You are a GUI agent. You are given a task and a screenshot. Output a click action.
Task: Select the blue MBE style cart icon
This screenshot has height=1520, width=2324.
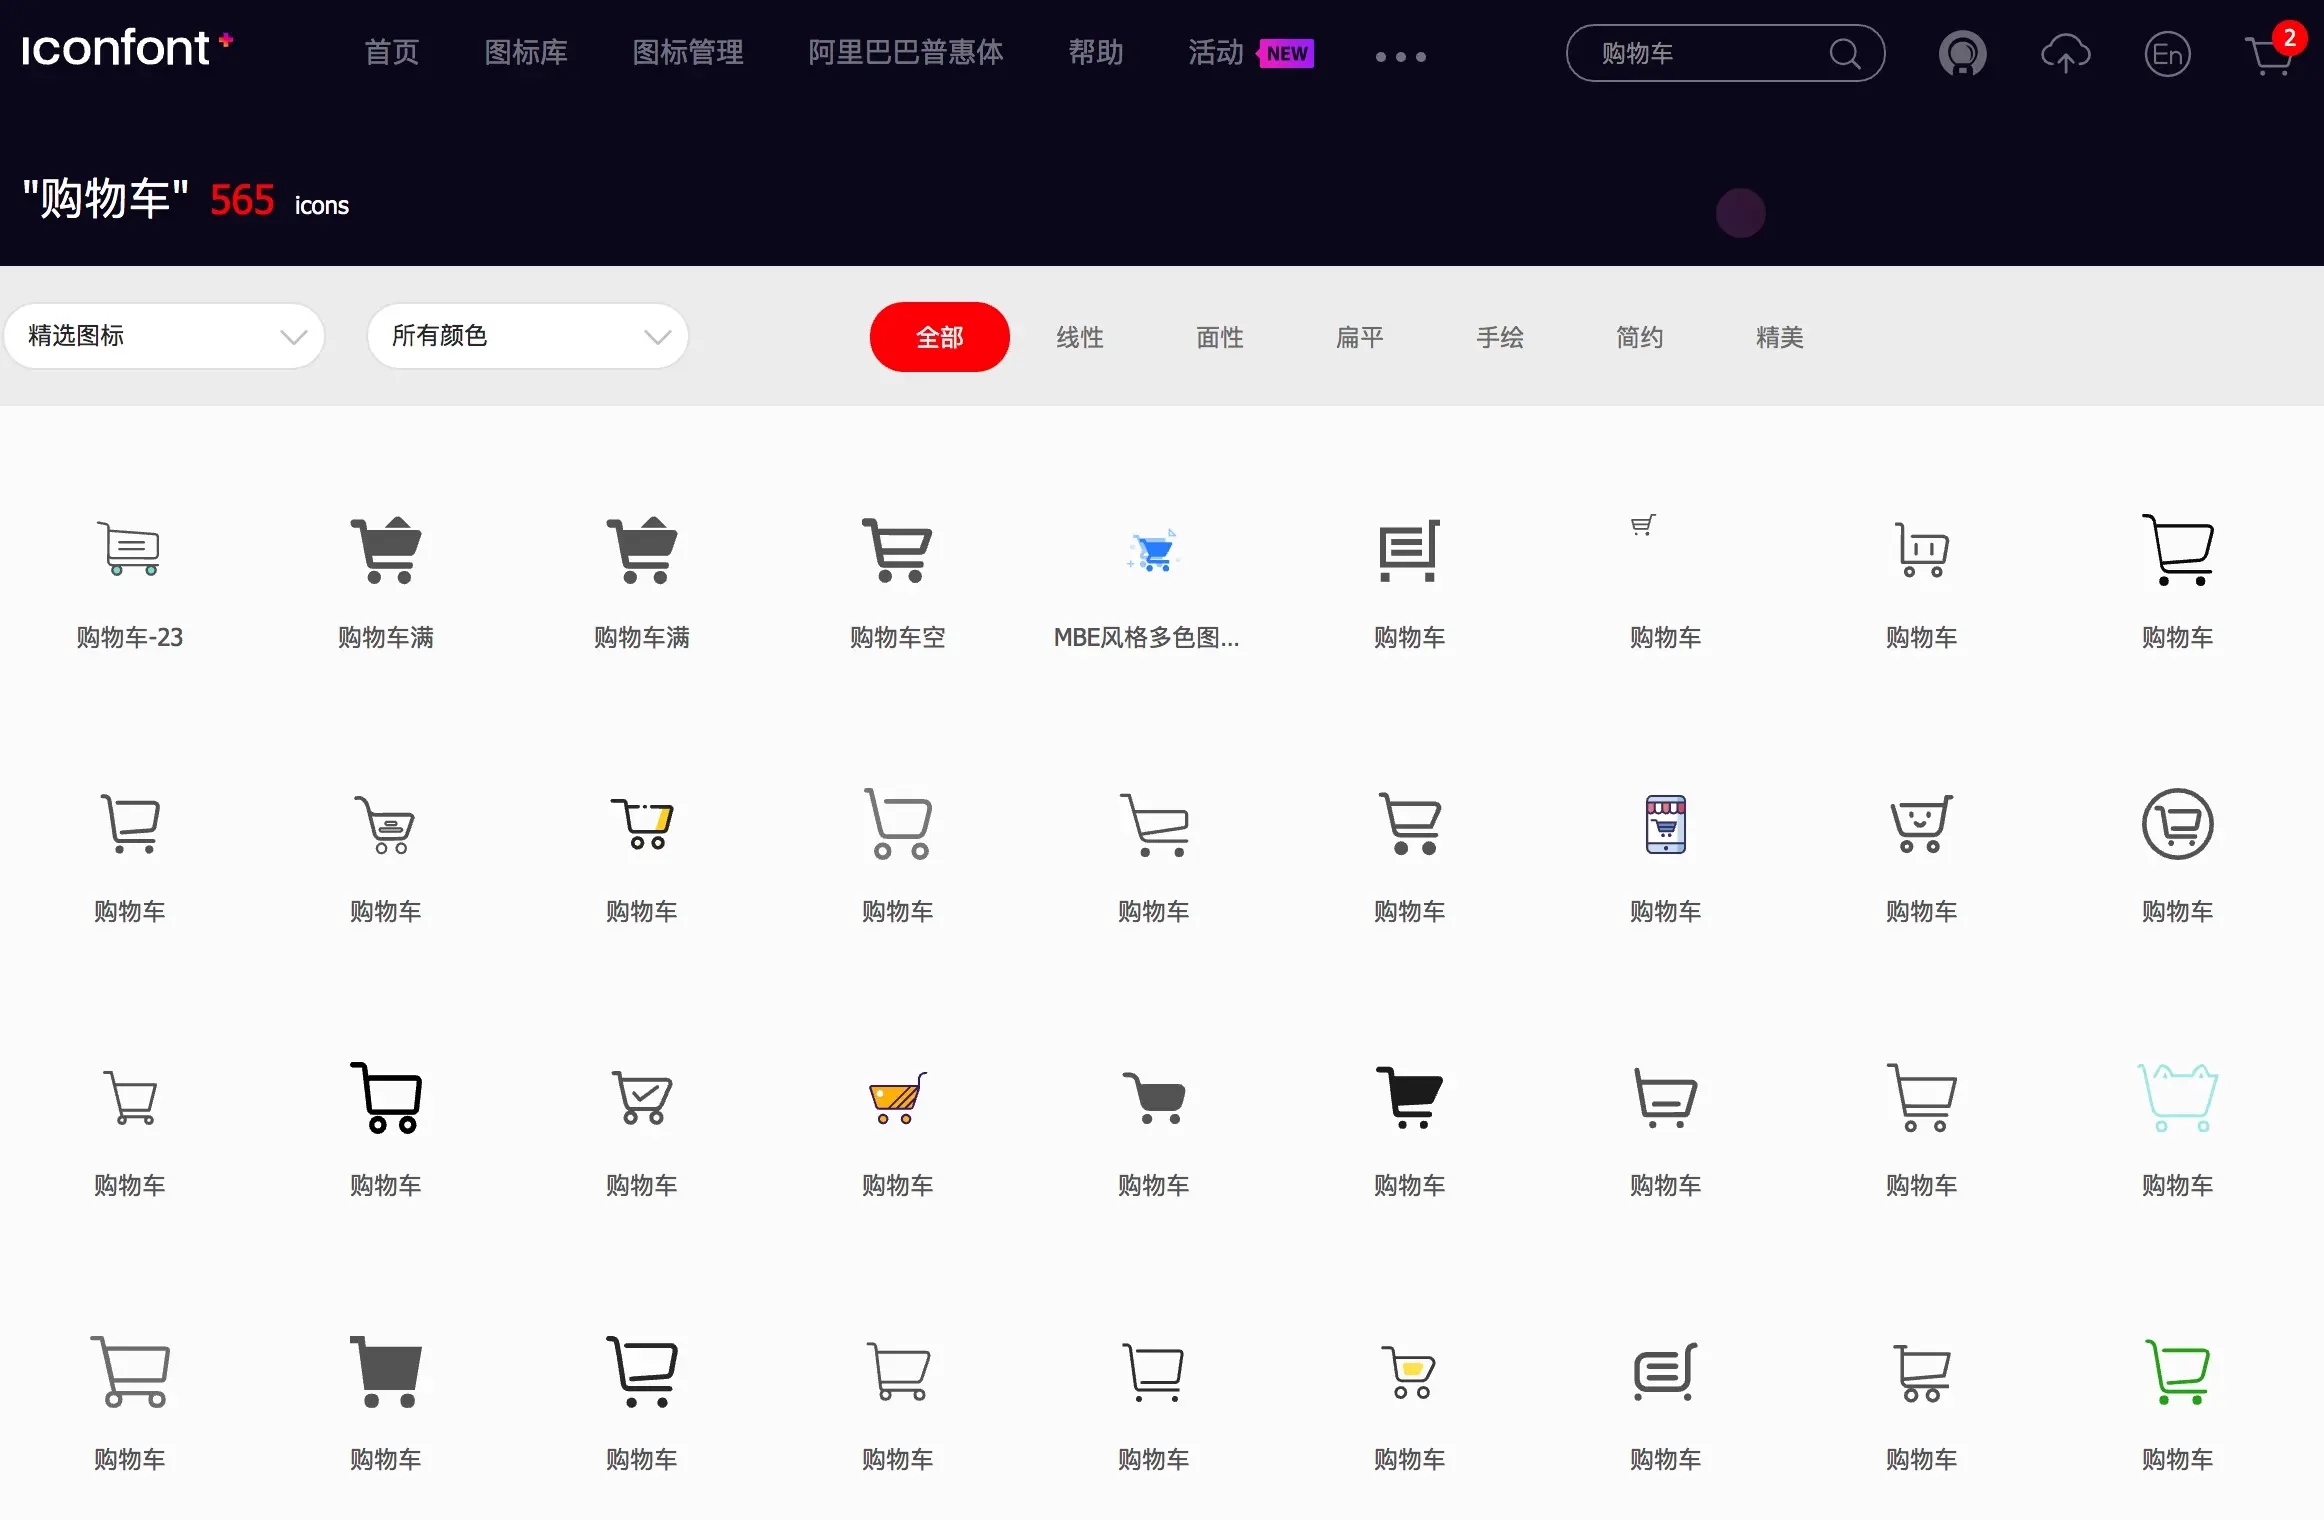[x=1153, y=550]
